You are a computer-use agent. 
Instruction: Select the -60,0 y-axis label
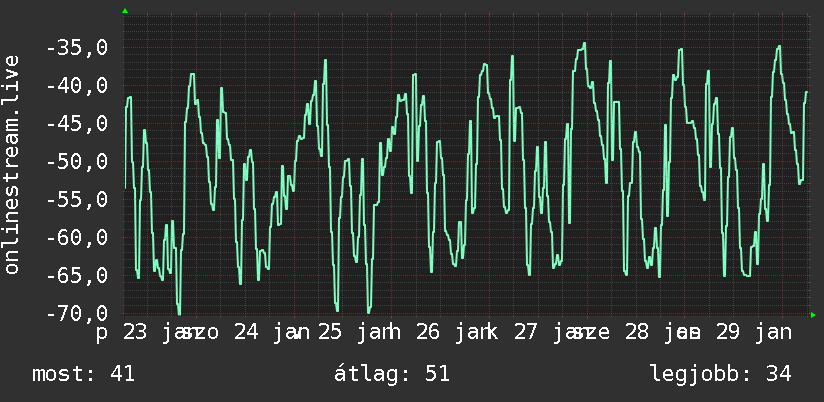(x=77, y=238)
